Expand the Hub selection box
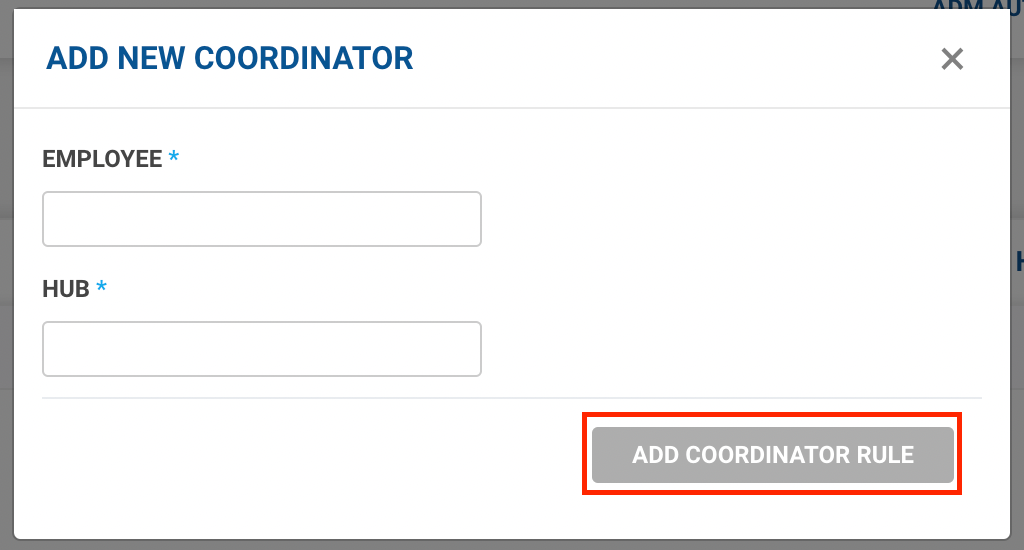 coord(262,349)
